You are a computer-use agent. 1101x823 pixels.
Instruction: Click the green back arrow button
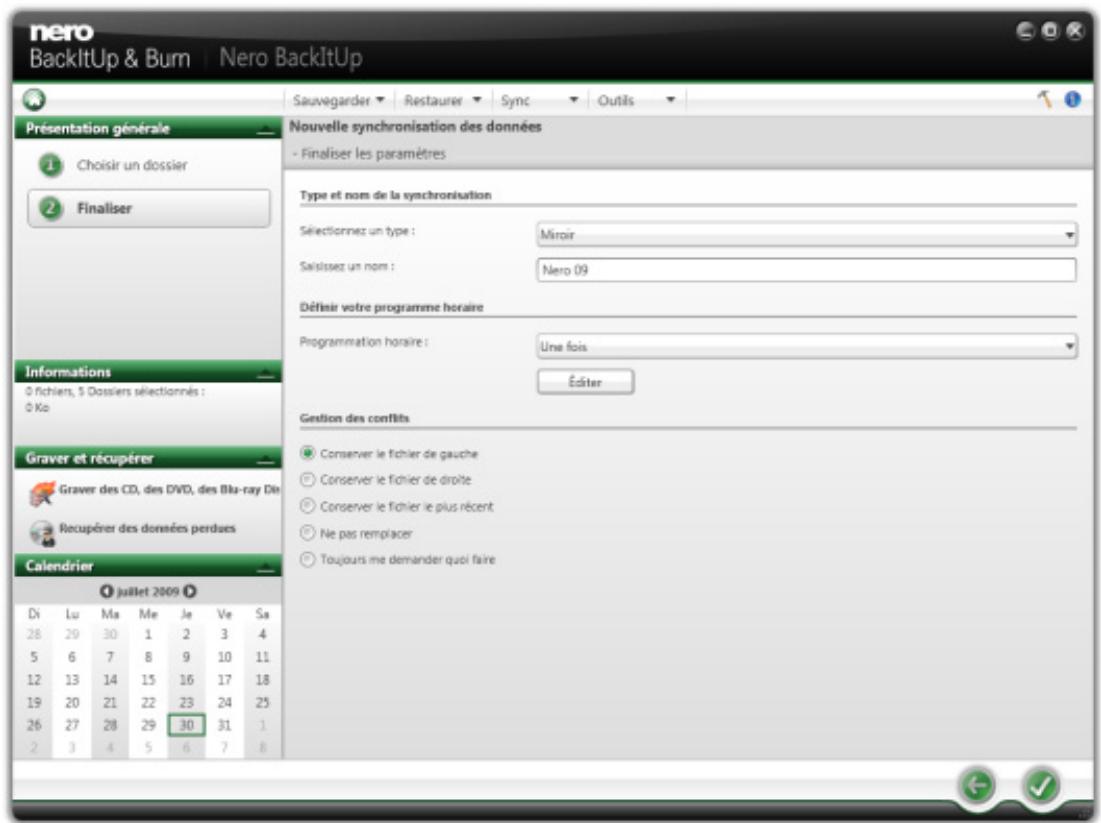(977, 785)
